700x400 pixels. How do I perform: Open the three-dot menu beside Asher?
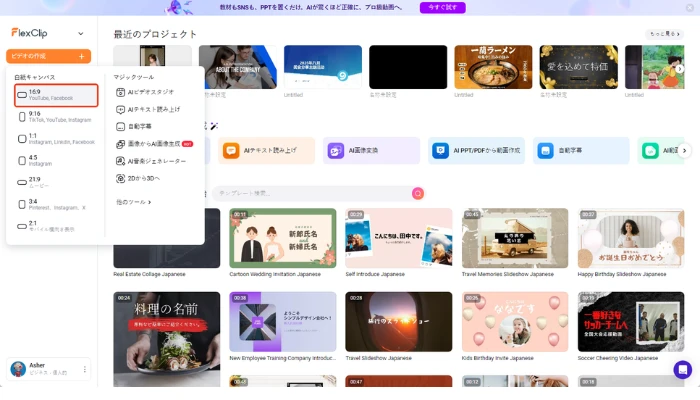click(x=84, y=369)
